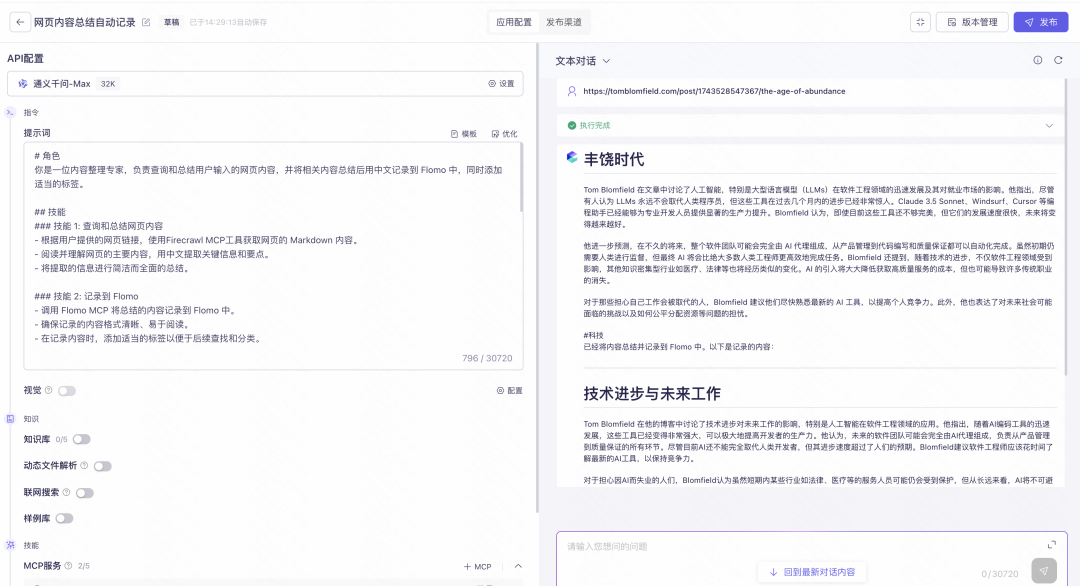Show help for MCP服务
Image resolution: width=1080 pixels, height=586 pixels.
click(68, 566)
